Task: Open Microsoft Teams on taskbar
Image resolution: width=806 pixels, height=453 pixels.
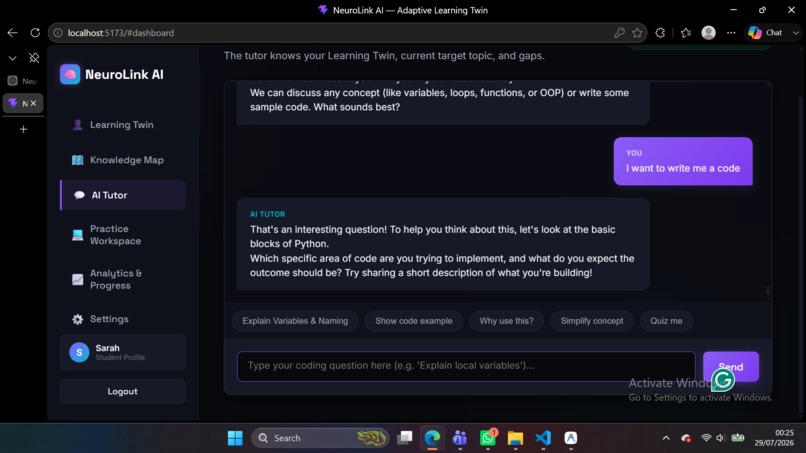Action: tap(460, 438)
